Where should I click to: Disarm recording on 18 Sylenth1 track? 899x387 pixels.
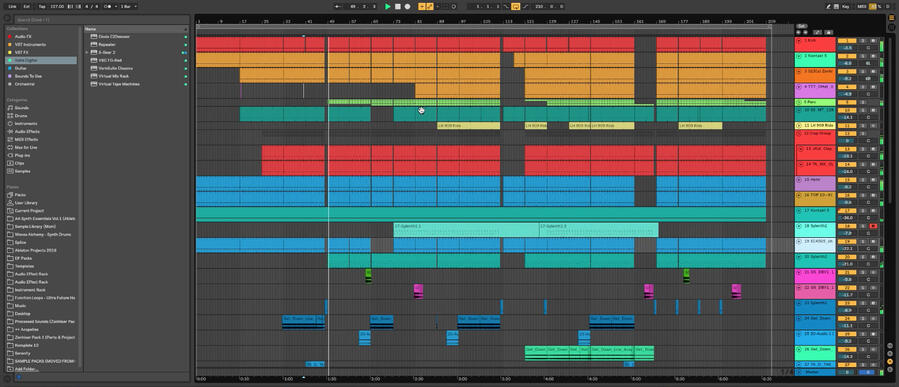[x=873, y=226]
